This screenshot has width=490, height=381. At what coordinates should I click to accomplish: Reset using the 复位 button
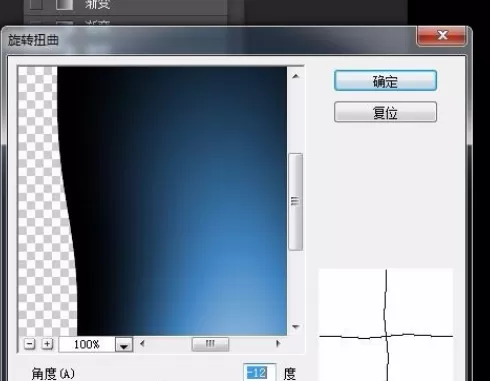point(385,112)
